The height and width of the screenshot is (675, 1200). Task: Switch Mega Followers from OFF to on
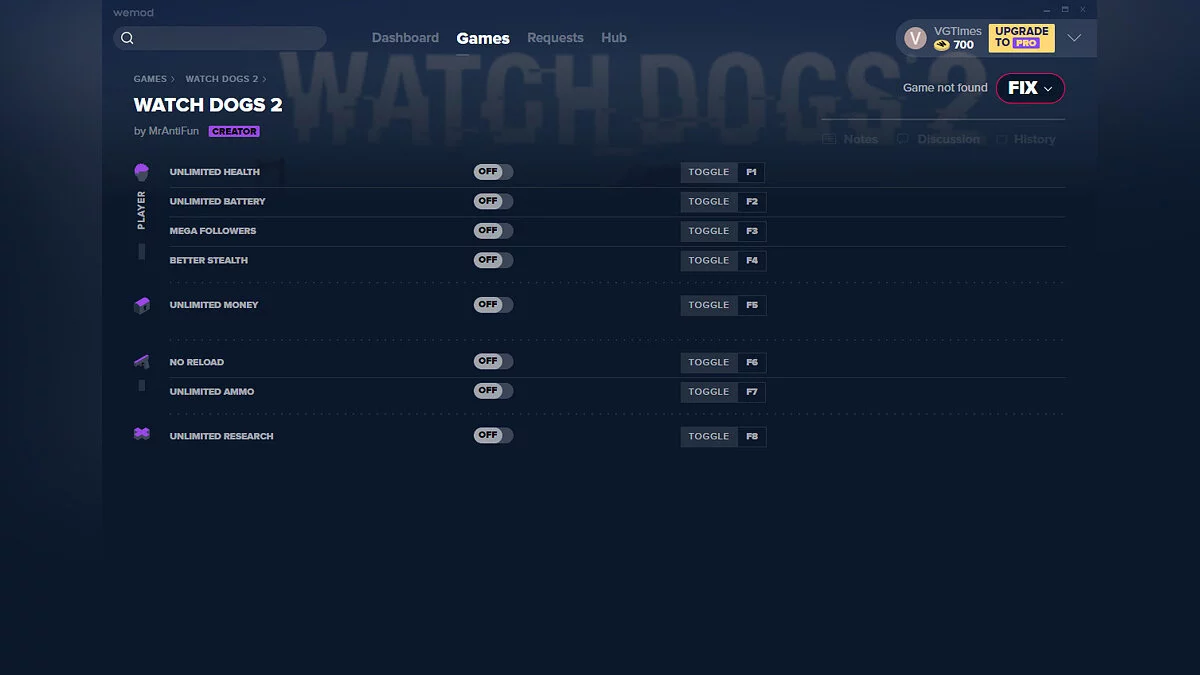pyautogui.click(x=492, y=230)
